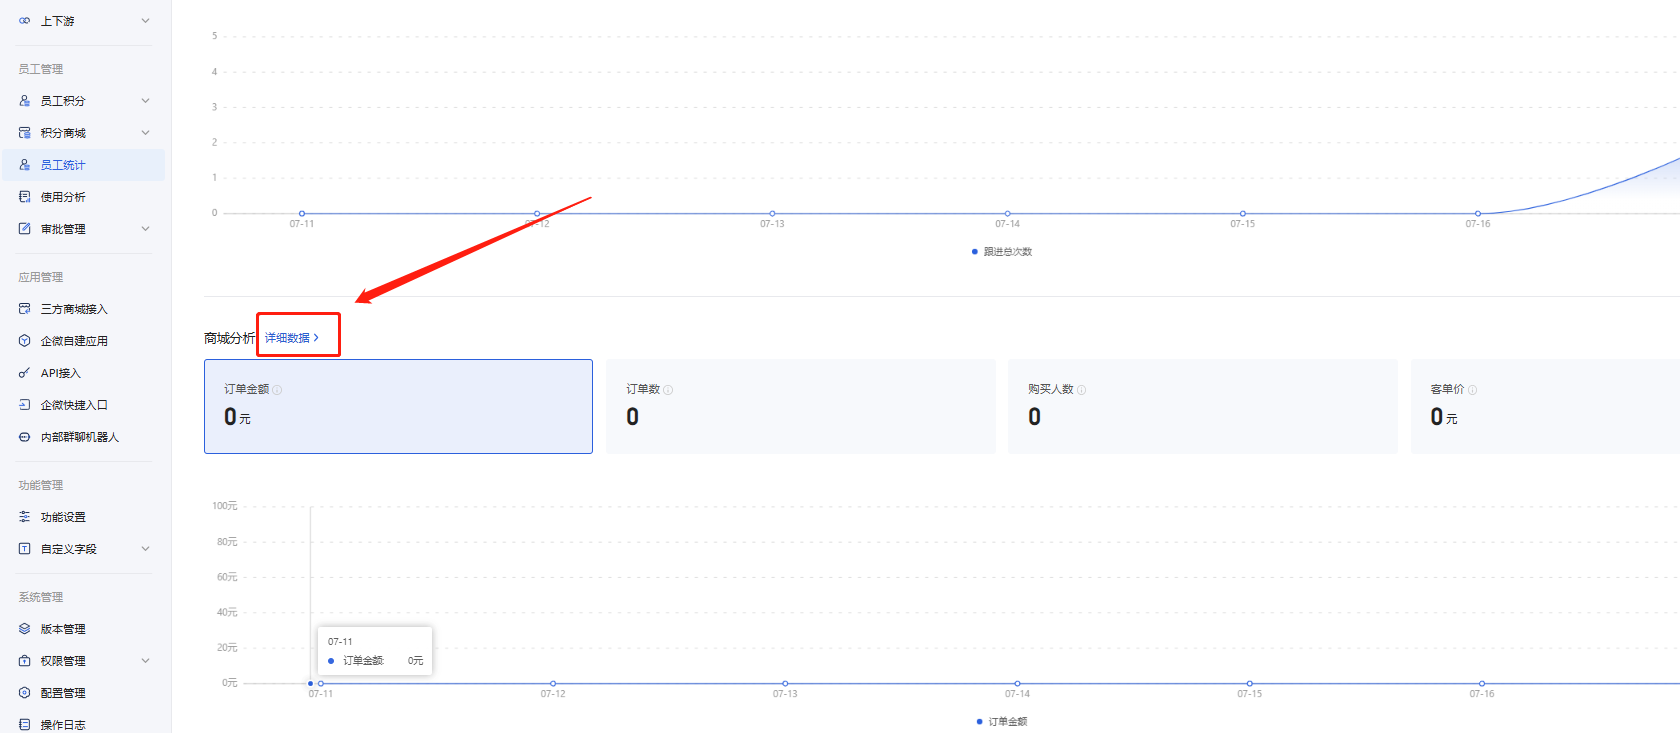1680x733 pixels.
Task: Open 操作日志 icon in sidebar
Action: 25,725
